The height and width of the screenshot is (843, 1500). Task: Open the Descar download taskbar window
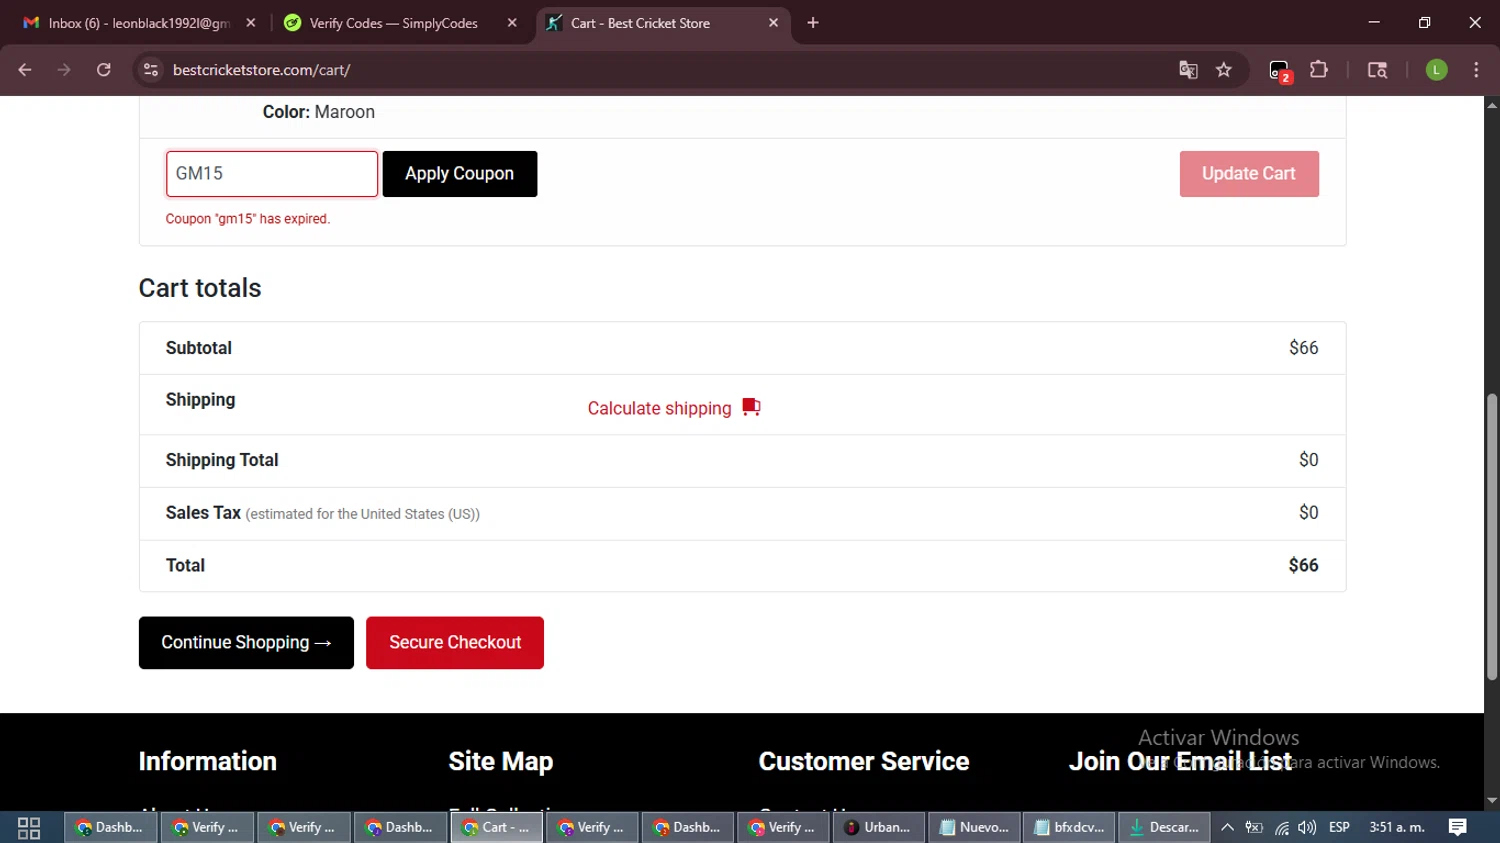tap(1165, 828)
